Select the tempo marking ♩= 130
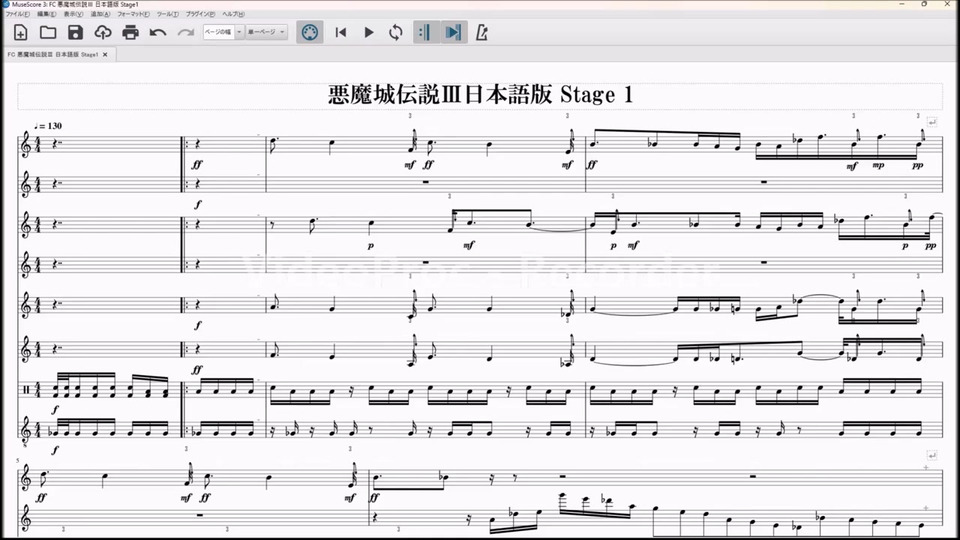 click(x=48, y=126)
